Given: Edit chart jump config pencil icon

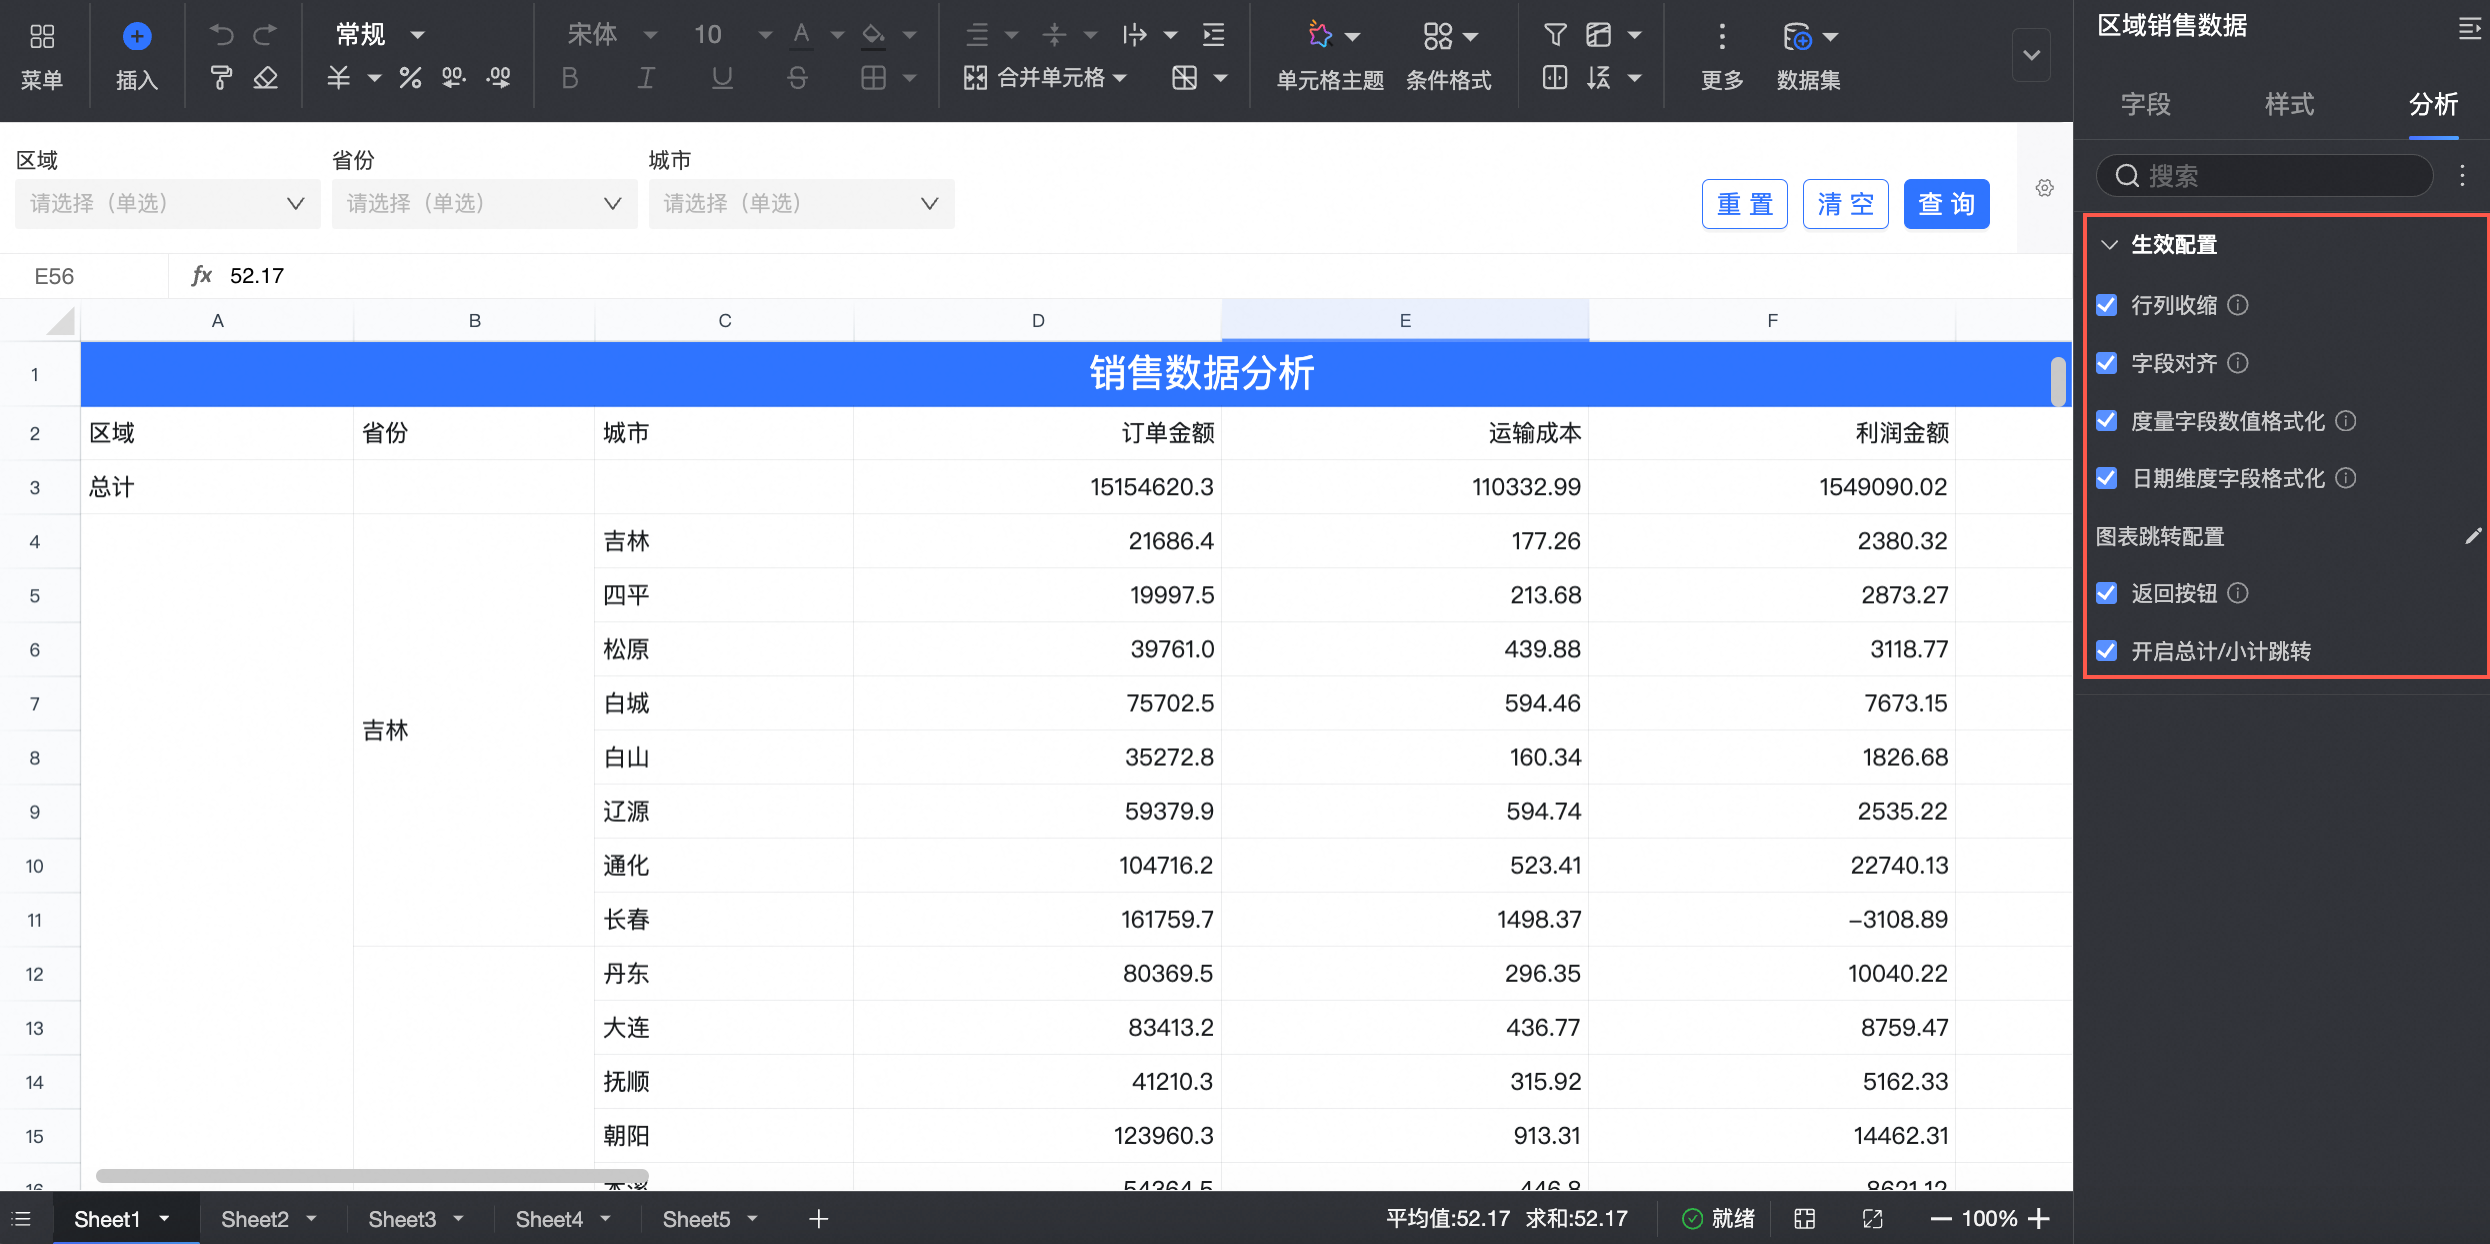Looking at the screenshot, I should (x=2472, y=537).
